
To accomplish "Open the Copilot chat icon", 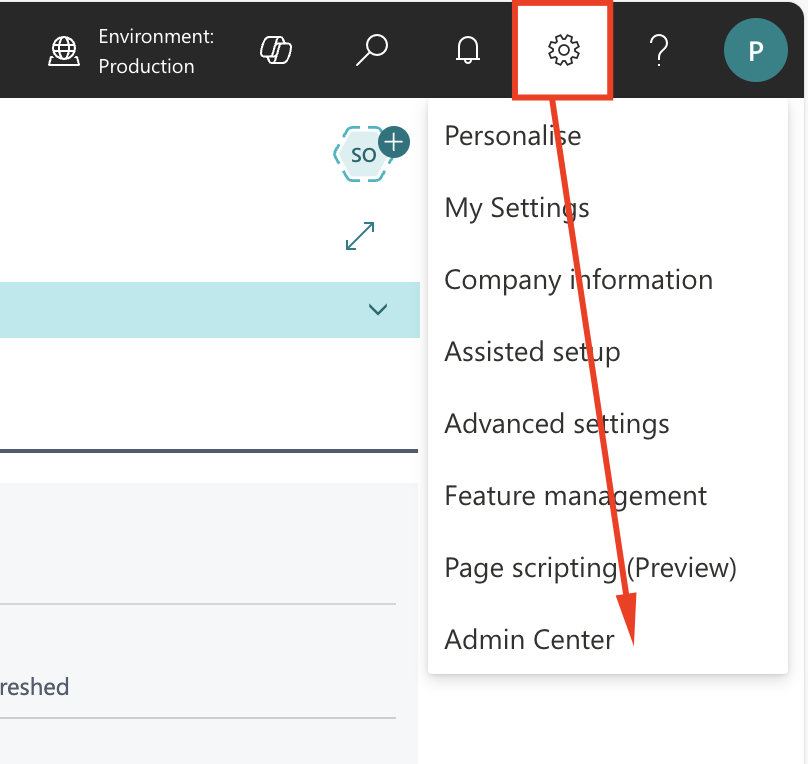I will [275, 50].
